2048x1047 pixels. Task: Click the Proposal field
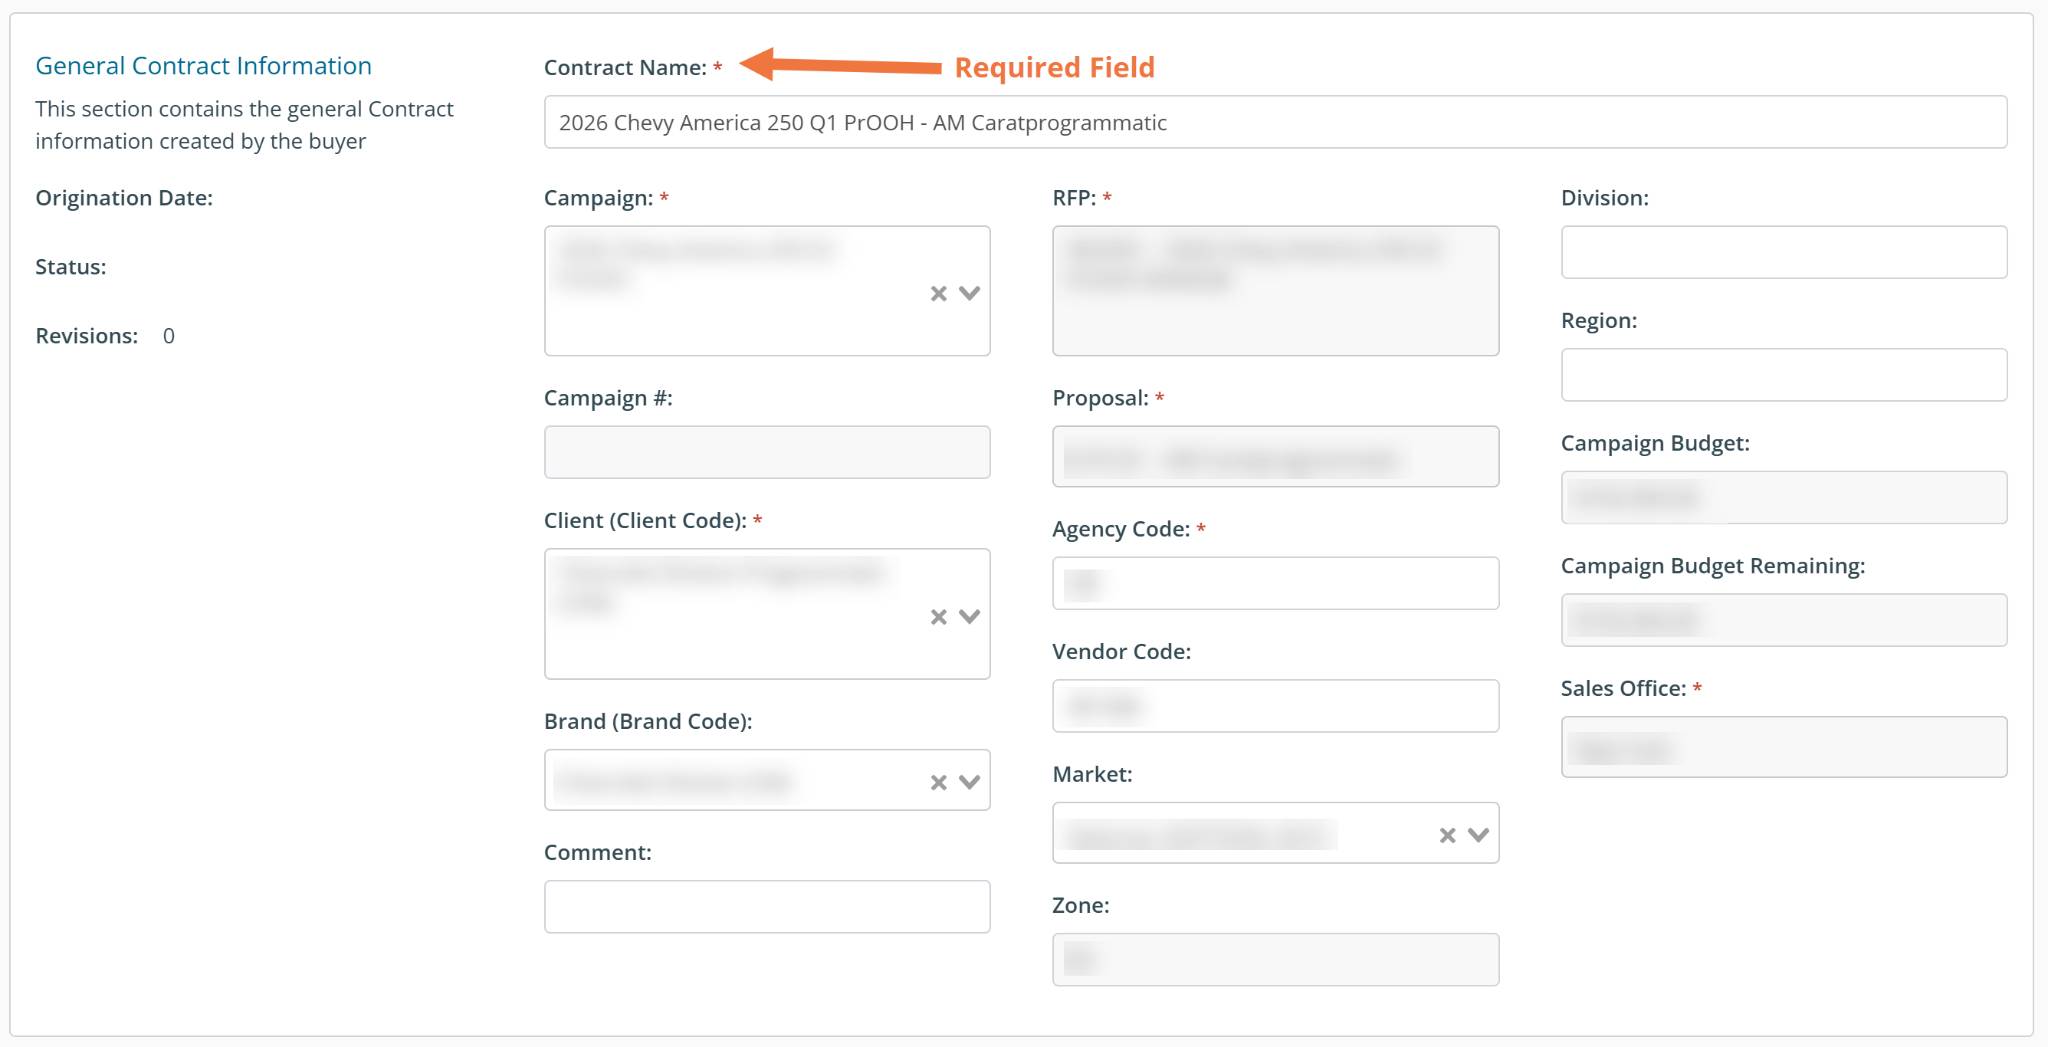coord(1275,457)
